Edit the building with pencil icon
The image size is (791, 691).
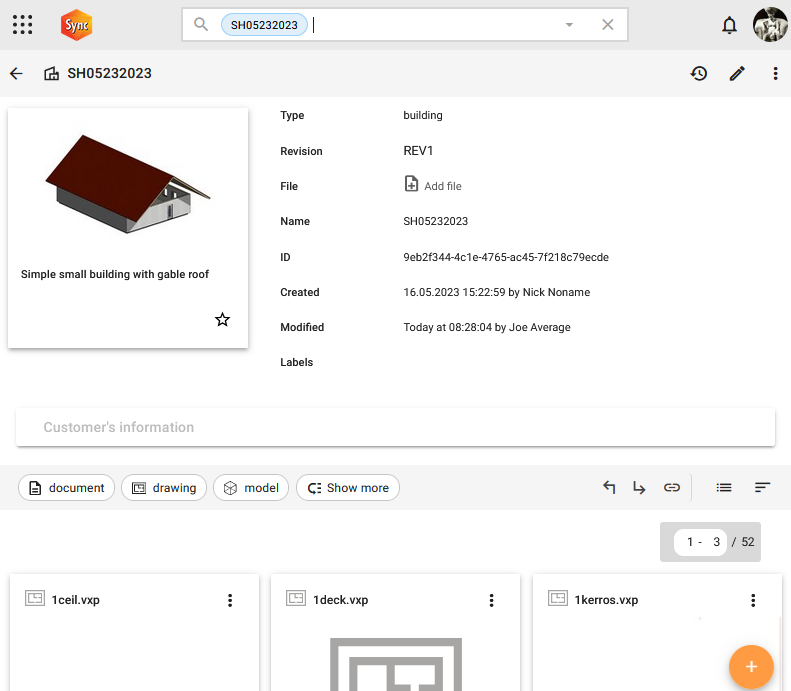tap(737, 73)
